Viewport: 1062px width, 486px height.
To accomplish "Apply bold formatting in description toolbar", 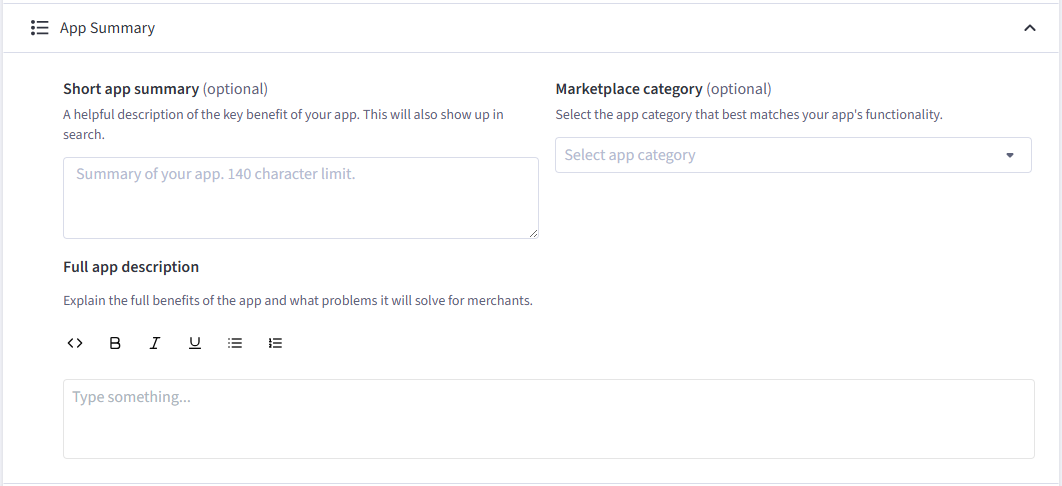I will pyautogui.click(x=115, y=343).
